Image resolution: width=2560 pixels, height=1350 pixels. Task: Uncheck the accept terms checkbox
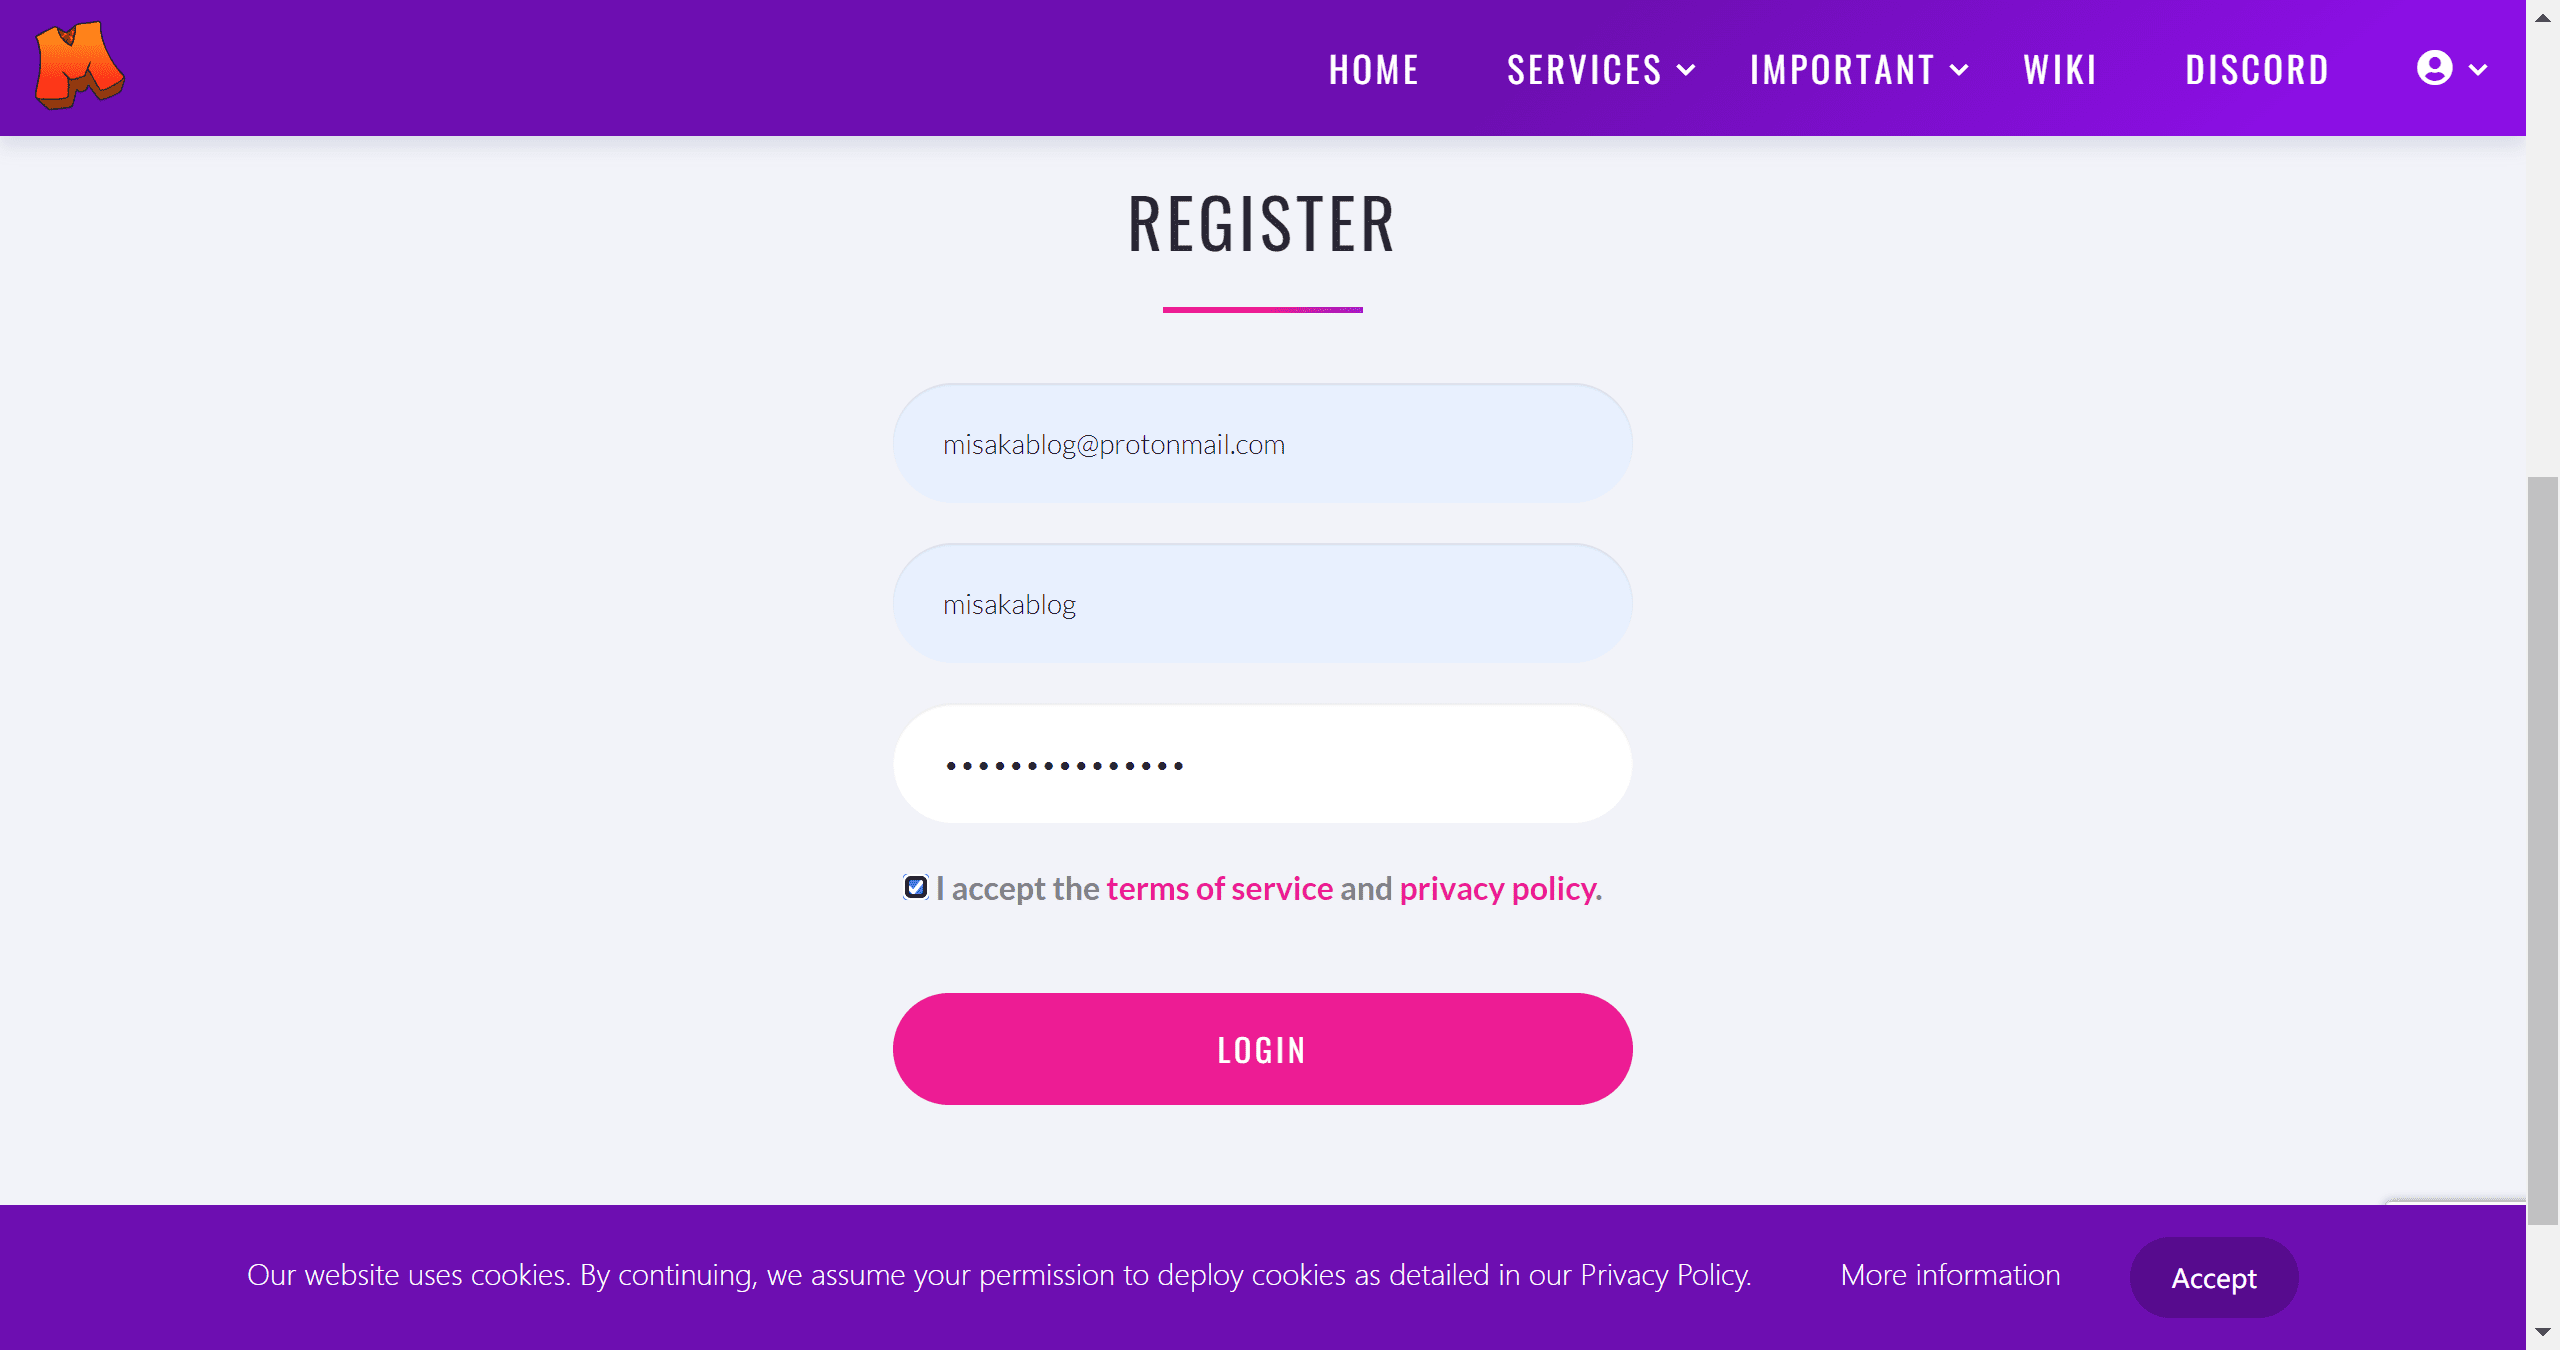coord(916,887)
